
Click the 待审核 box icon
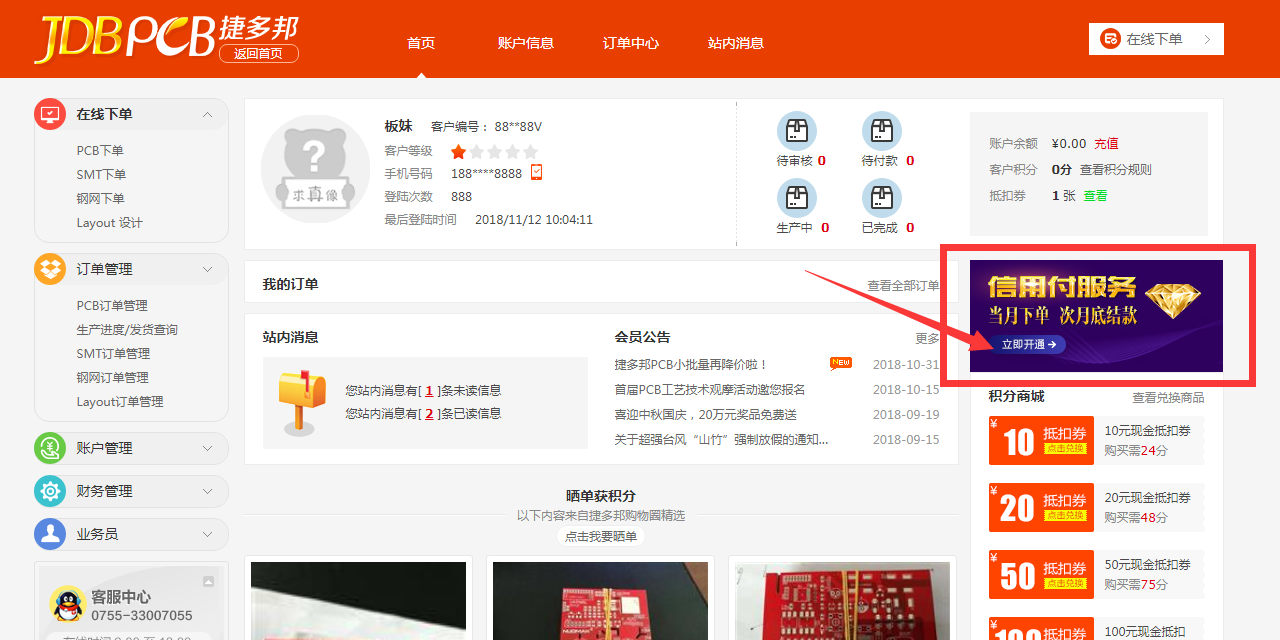pyautogui.click(x=797, y=131)
